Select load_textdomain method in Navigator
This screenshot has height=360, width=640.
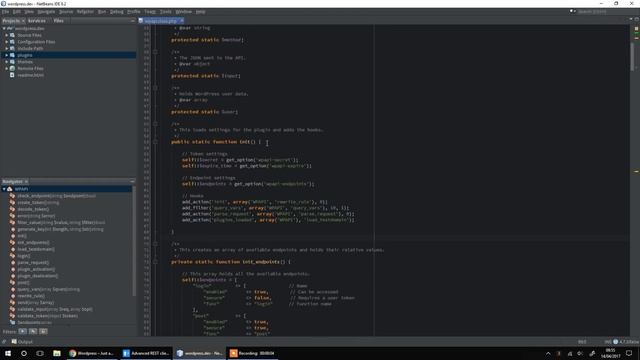tap(36, 249)
